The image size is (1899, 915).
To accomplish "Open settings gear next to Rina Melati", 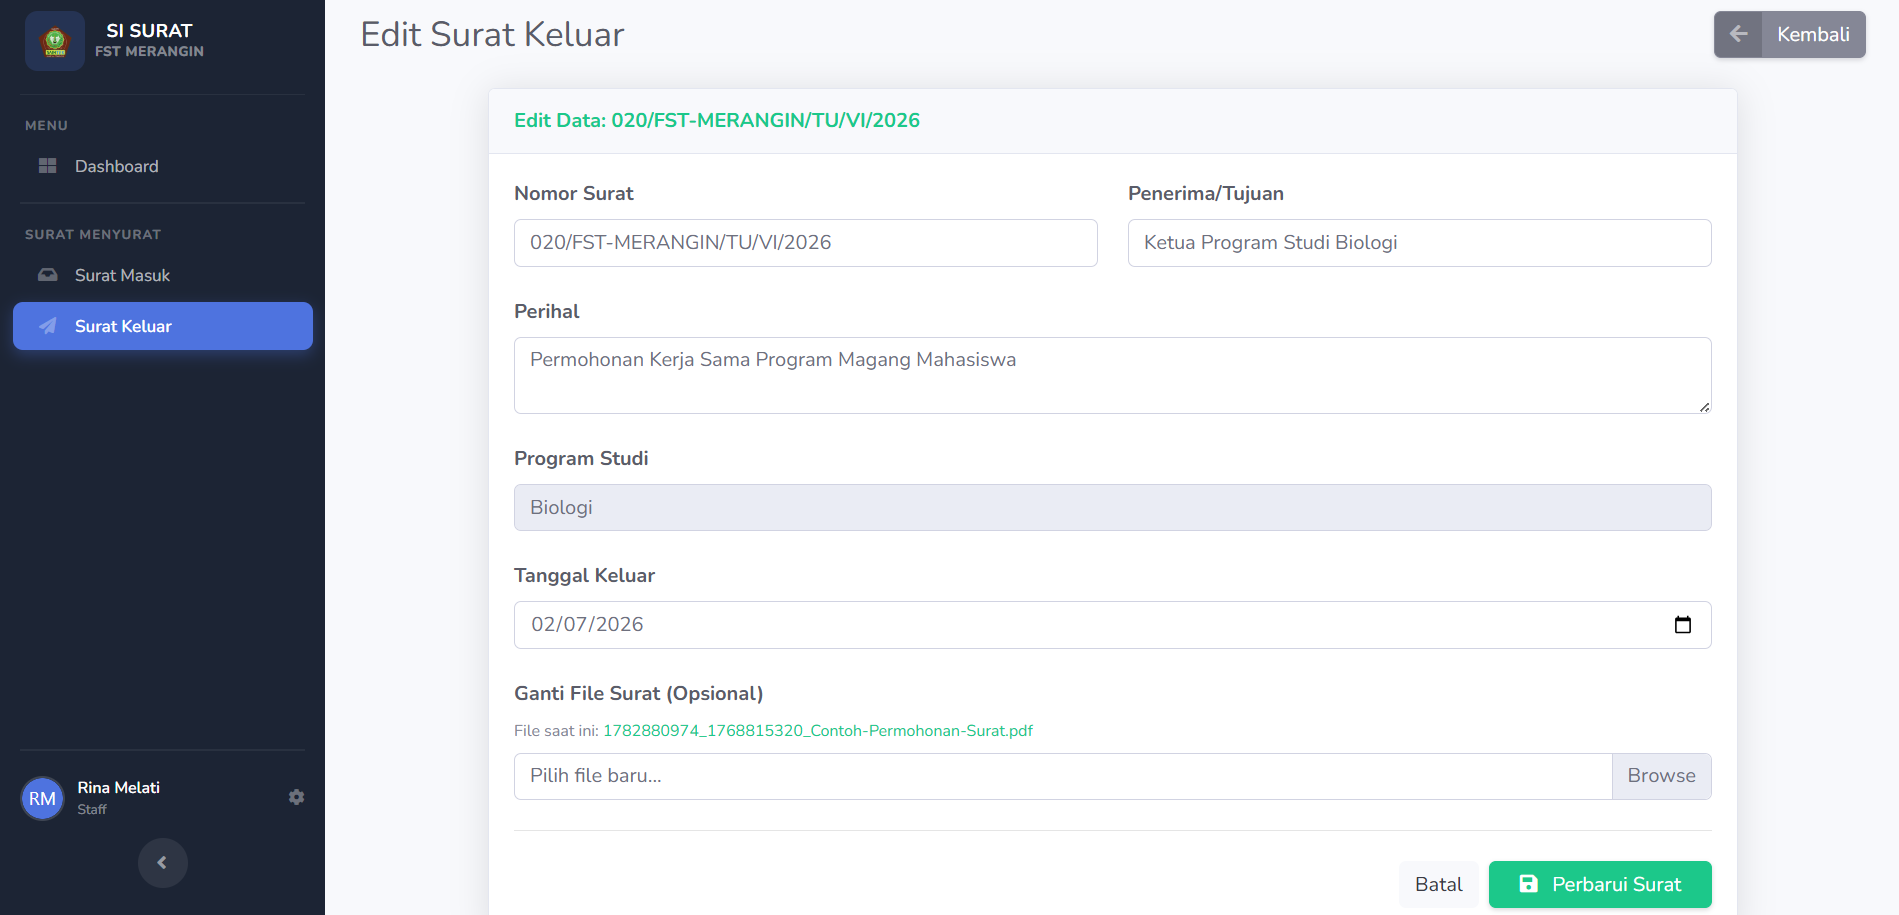I will (296, 797).
